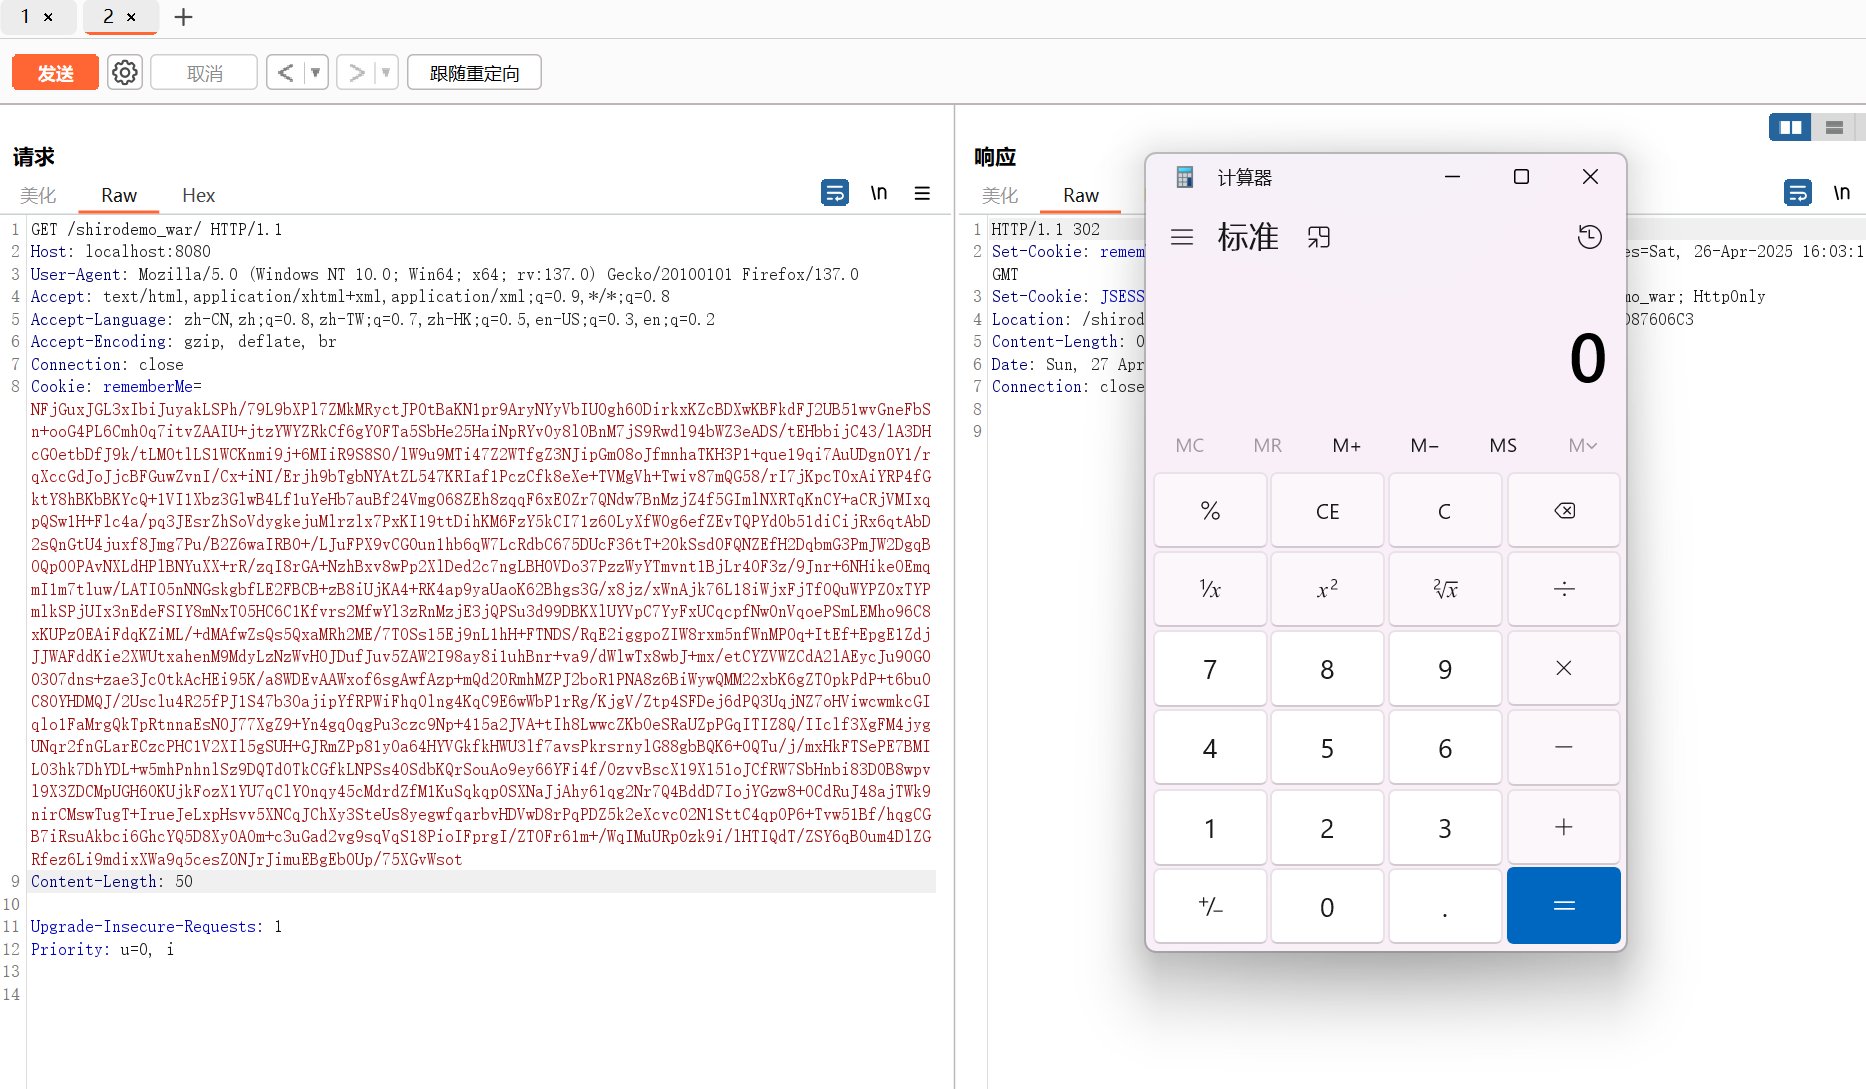Switch to side-by-side layout view
1866x1089 pixels.
[x=1790, y=127]
